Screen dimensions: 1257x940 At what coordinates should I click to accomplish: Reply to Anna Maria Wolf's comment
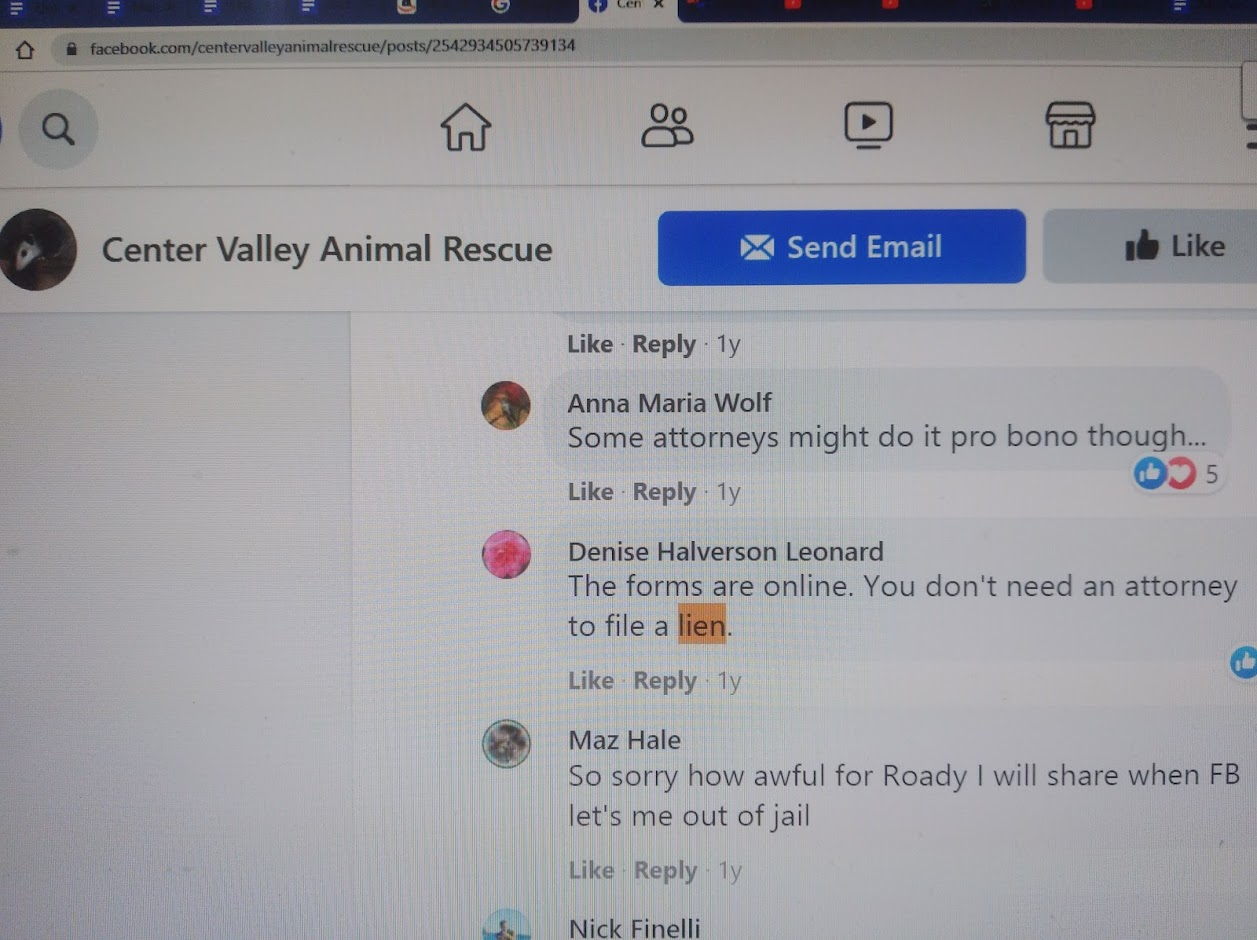click(664, 492)
